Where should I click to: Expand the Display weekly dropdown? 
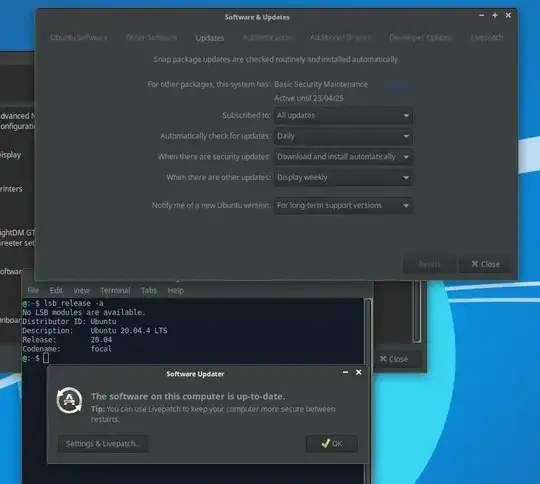click(x=343, y=177)
